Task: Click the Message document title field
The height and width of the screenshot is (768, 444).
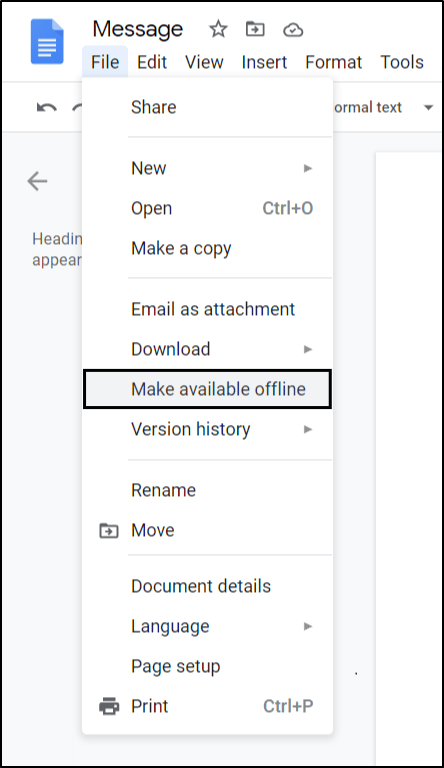Action: click(138, 29)
